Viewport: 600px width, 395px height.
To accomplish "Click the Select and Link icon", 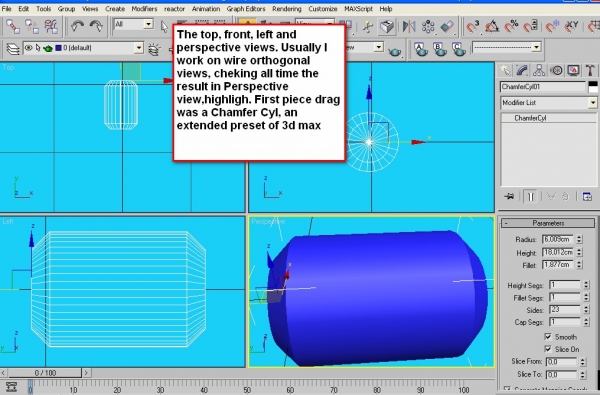I will point(13,26).
